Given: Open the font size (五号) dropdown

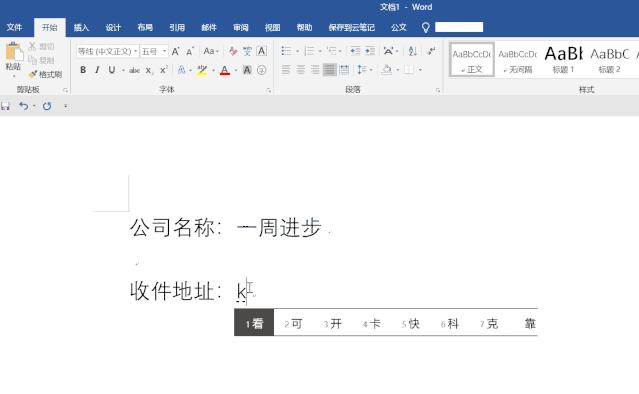Looking at the screenshot, I should (164, 51).
